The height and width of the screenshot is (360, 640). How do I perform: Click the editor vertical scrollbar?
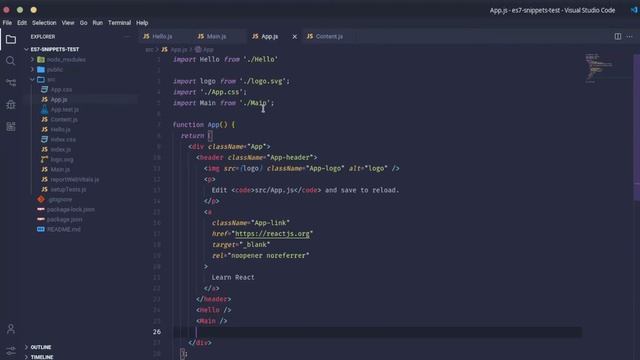pyautogui.click(x=636, y=127)
